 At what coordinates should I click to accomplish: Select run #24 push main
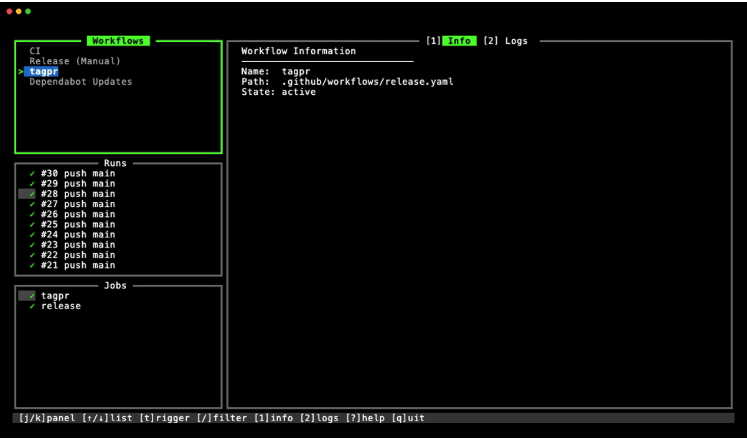(x=71, y=235)
